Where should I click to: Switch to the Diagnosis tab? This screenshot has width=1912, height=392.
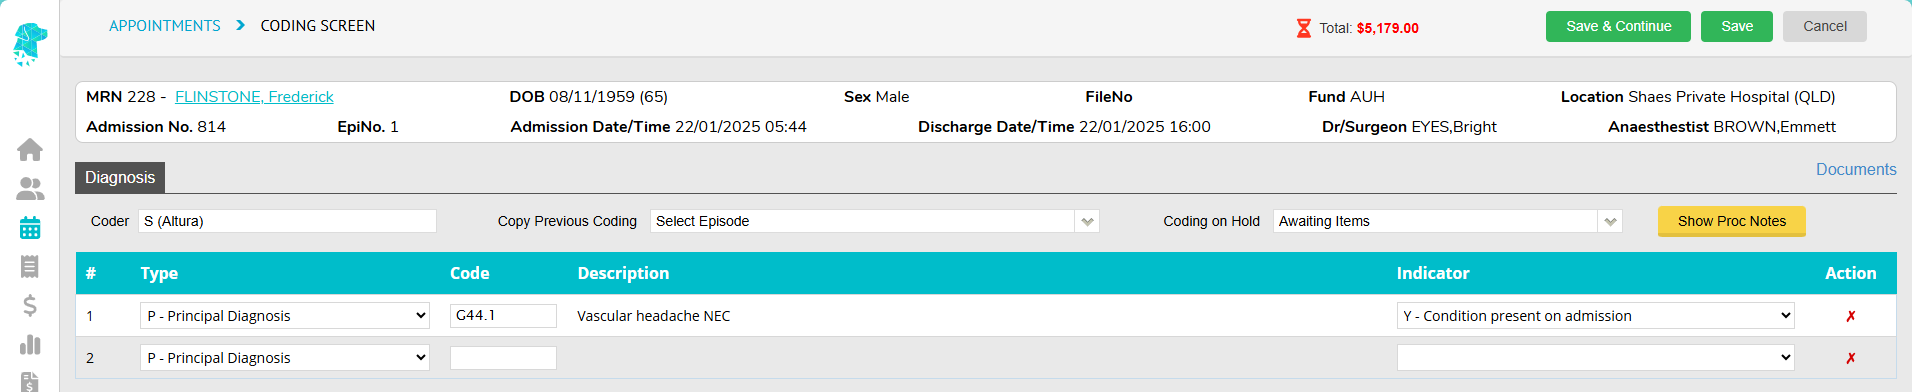coord(120,177)
